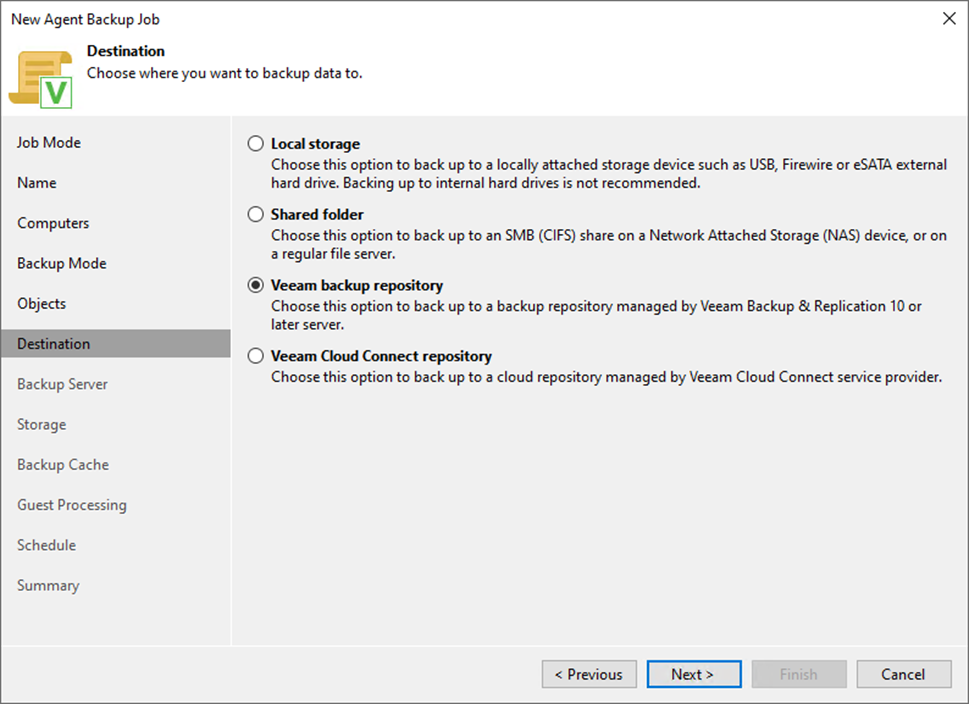
Task: Click the Local storage description text
Action: [609, 174]
